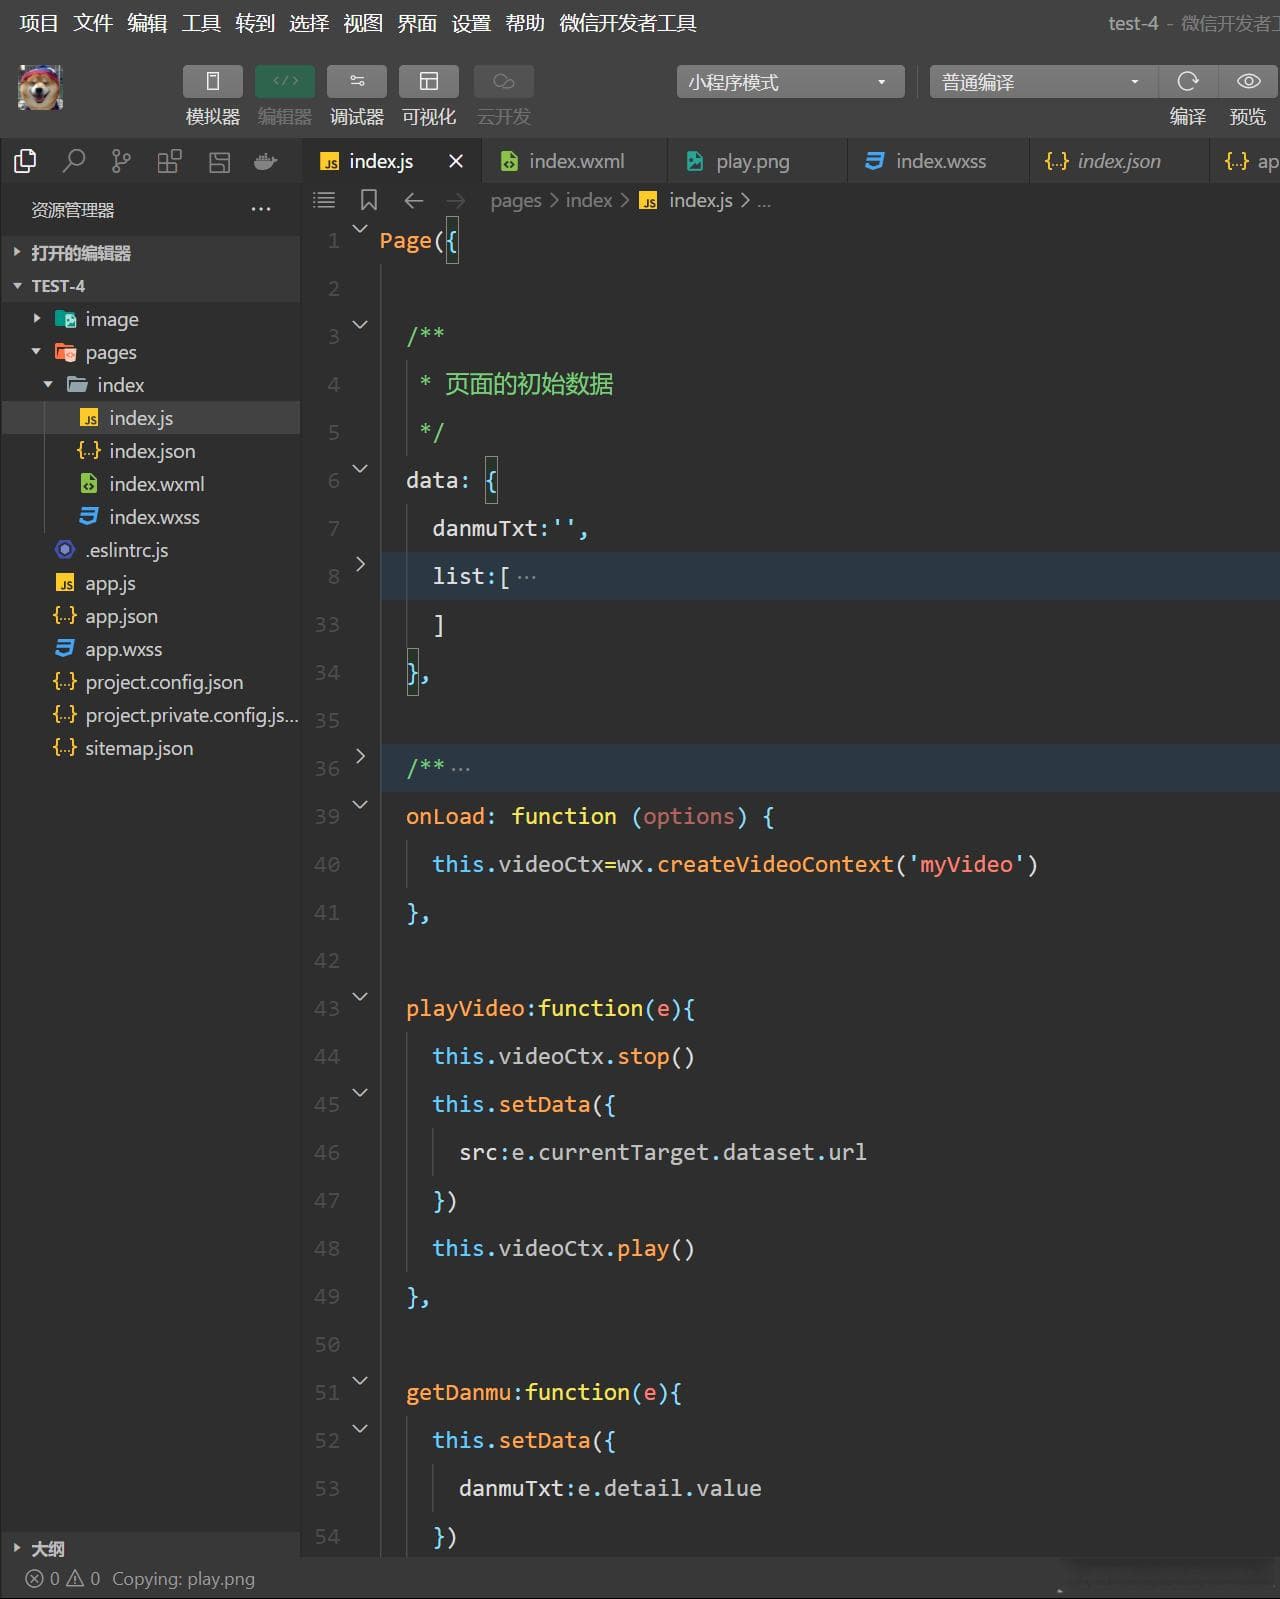Expand the 打开的编辑器 section

point(150,253)
